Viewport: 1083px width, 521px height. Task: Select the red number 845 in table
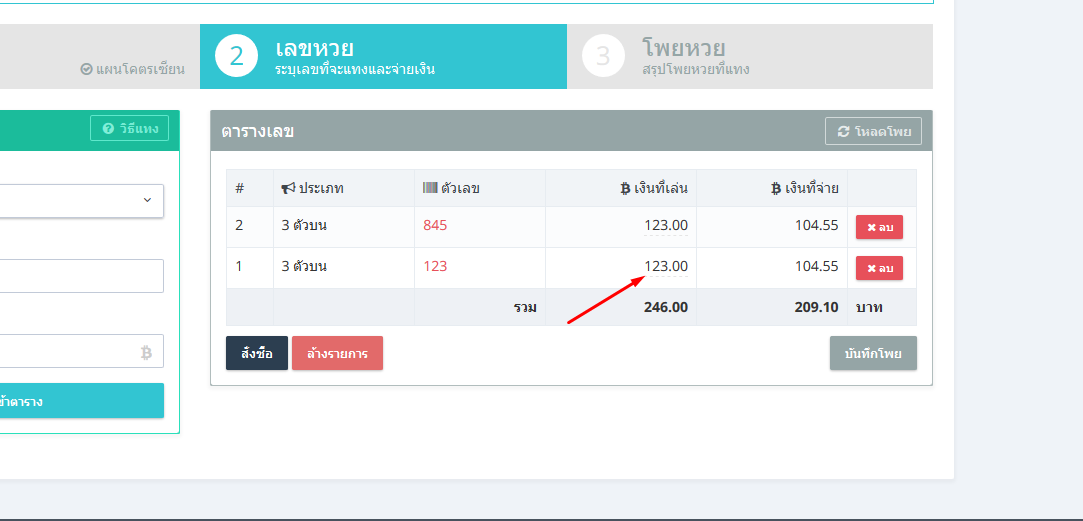(435, 226)
